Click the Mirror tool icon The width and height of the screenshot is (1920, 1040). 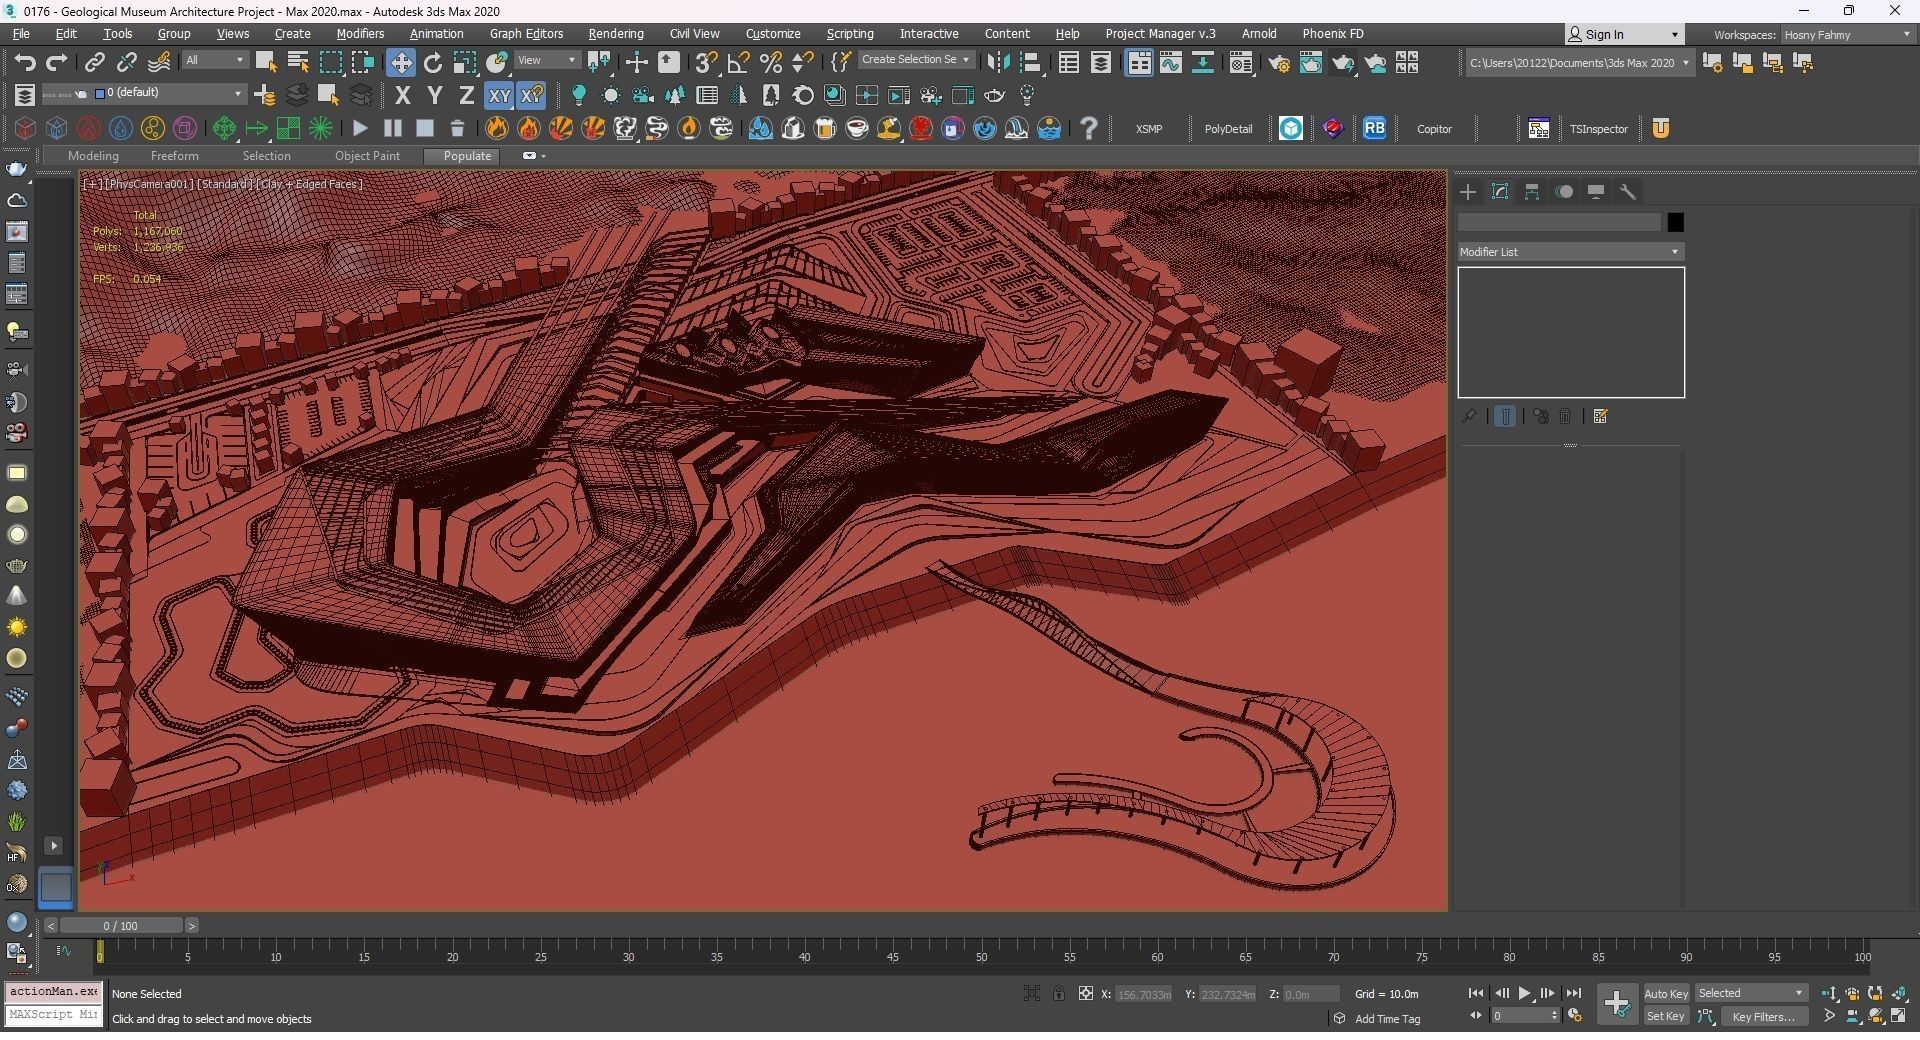[997, 63]
